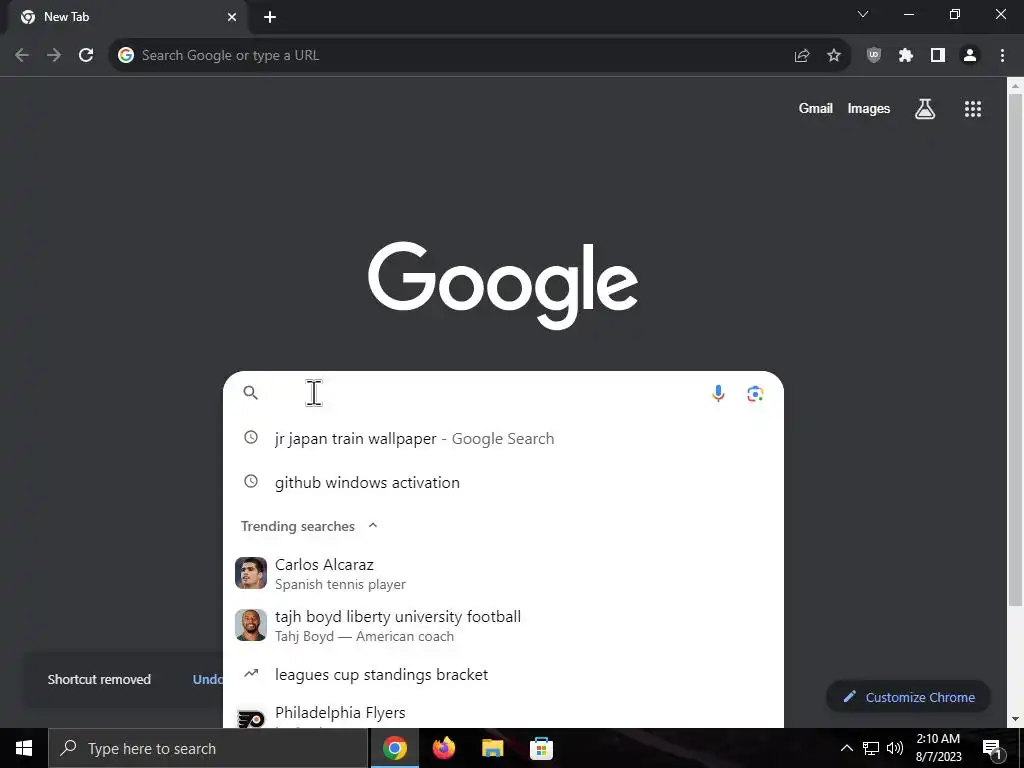
Task: Open Search Labs flask icon
Action: coord(925,109)
